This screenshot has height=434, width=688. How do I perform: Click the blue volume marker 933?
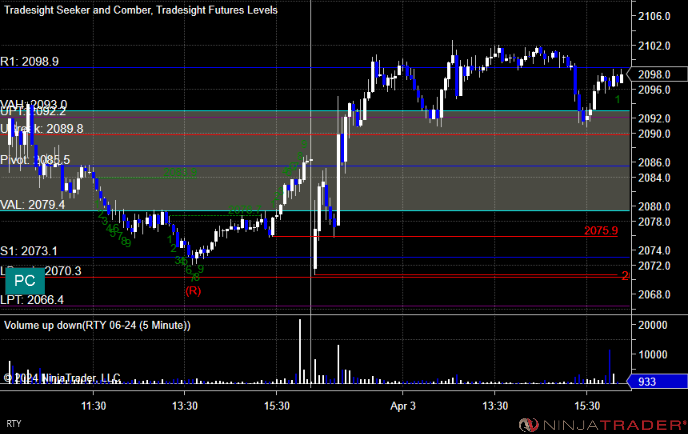[657, 382]
